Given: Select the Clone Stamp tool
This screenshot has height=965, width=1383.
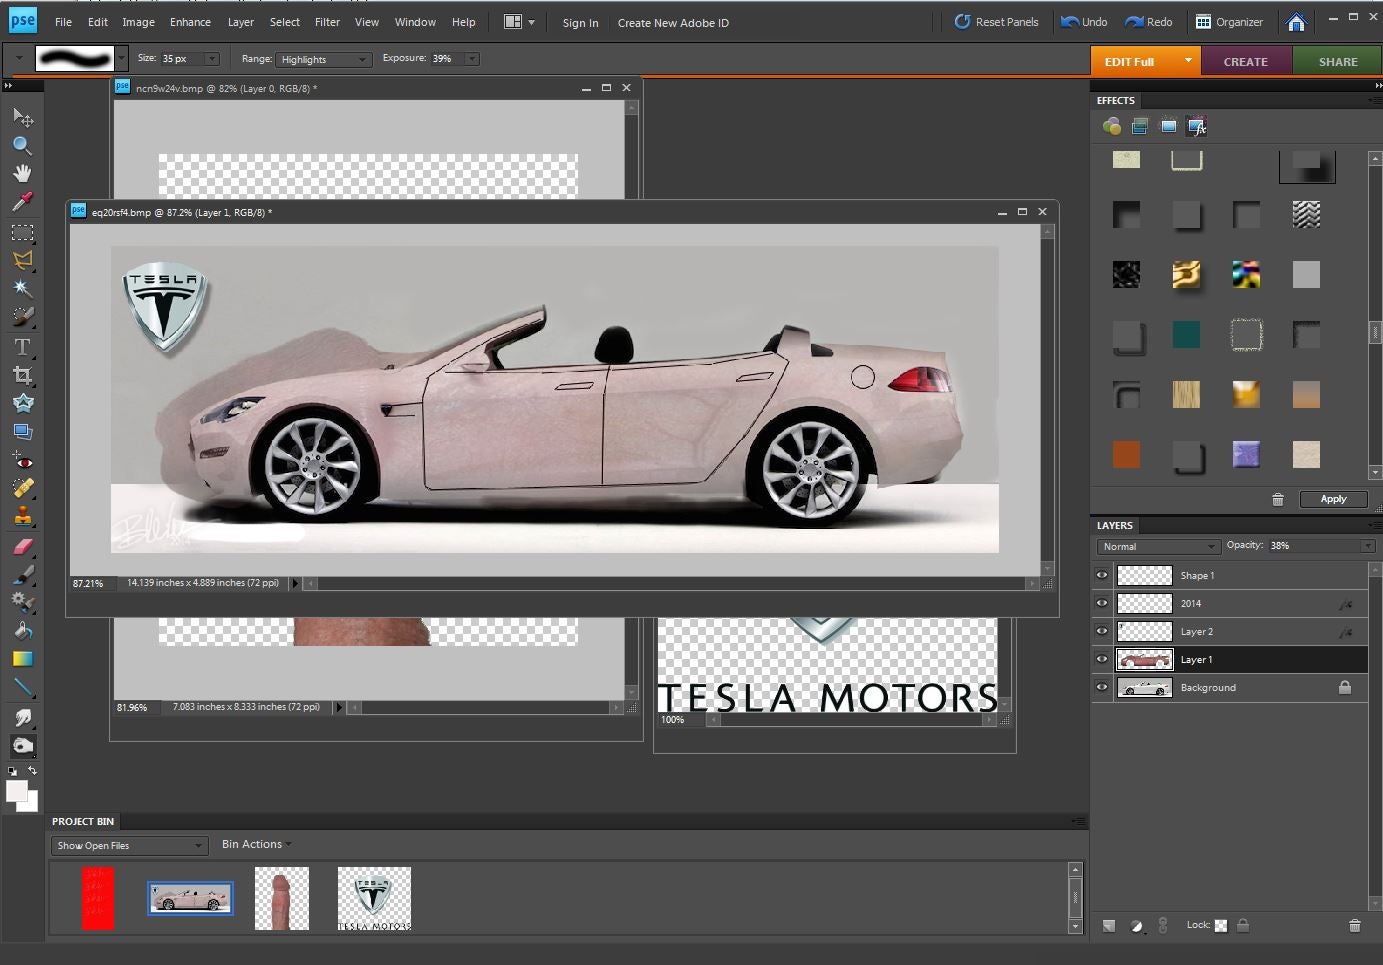Looking at the screenshot, I should (22, 517).
